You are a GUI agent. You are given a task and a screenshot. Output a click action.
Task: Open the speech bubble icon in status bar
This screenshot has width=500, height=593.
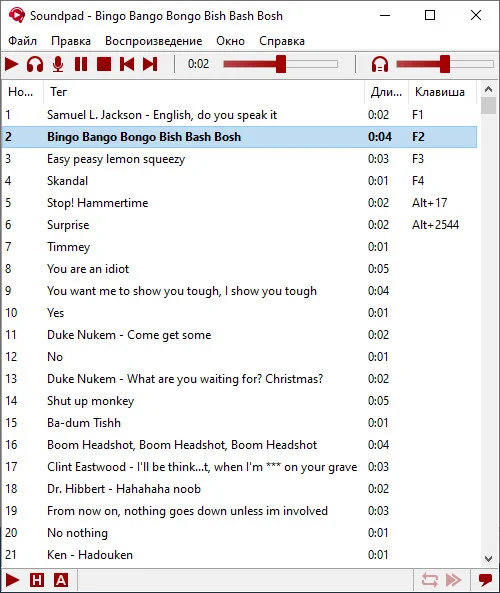(485, 579)
